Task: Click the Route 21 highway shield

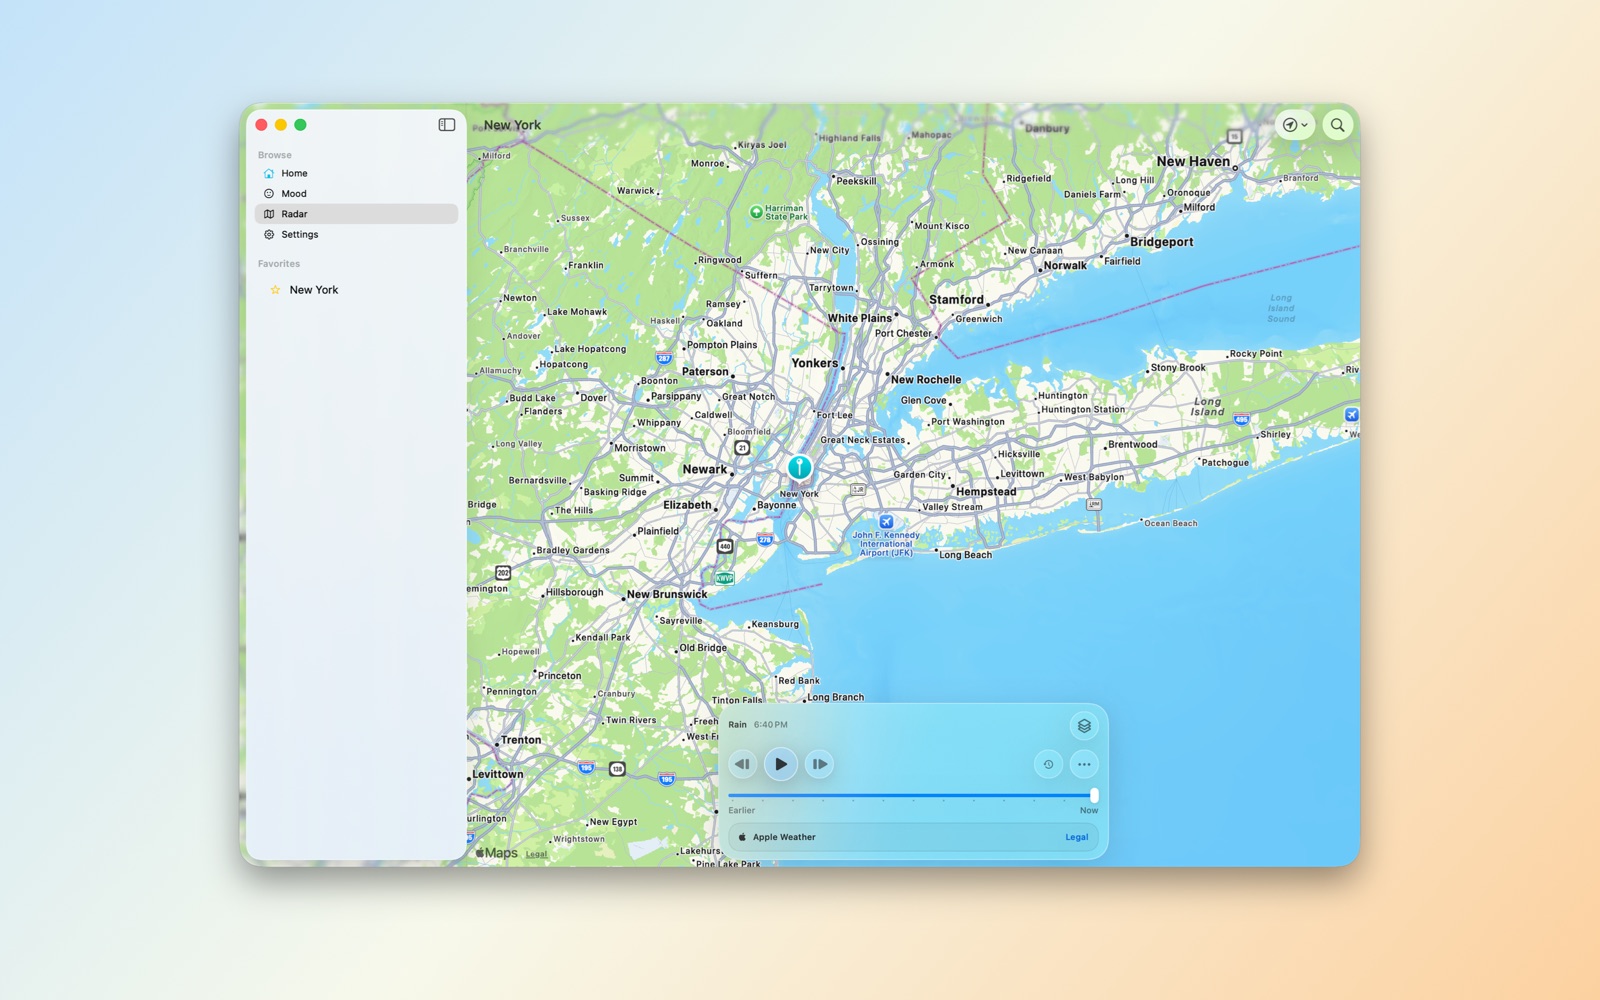Action: pyautogui.click(x=742, y=447)
